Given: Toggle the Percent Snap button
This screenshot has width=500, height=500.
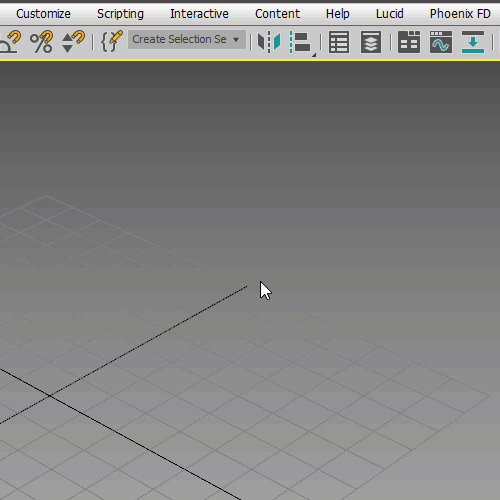Looking at the screenshot, I should click(42, 42).
